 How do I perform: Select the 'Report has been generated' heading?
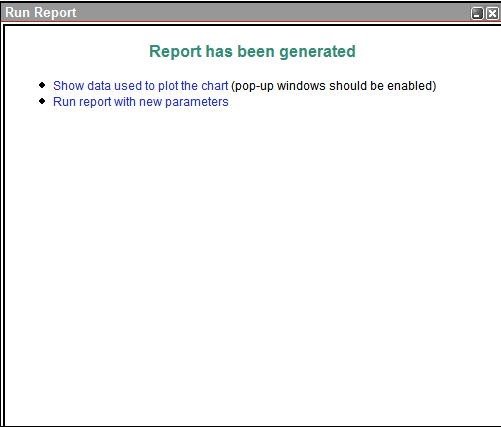click(x=252, y=52)
